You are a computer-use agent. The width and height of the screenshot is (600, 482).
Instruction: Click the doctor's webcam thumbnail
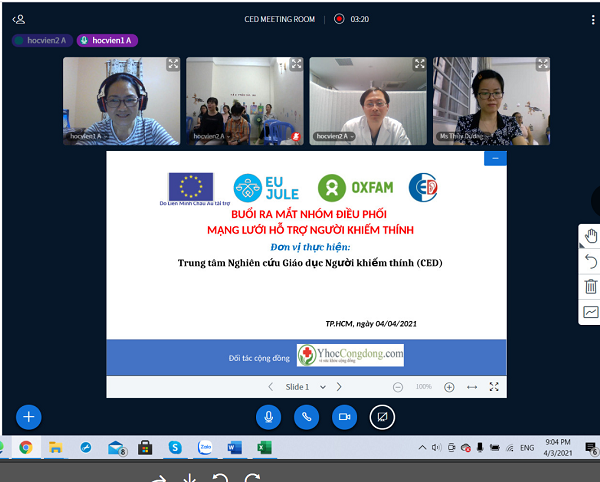pyautogui.click(x=368, y=101)
